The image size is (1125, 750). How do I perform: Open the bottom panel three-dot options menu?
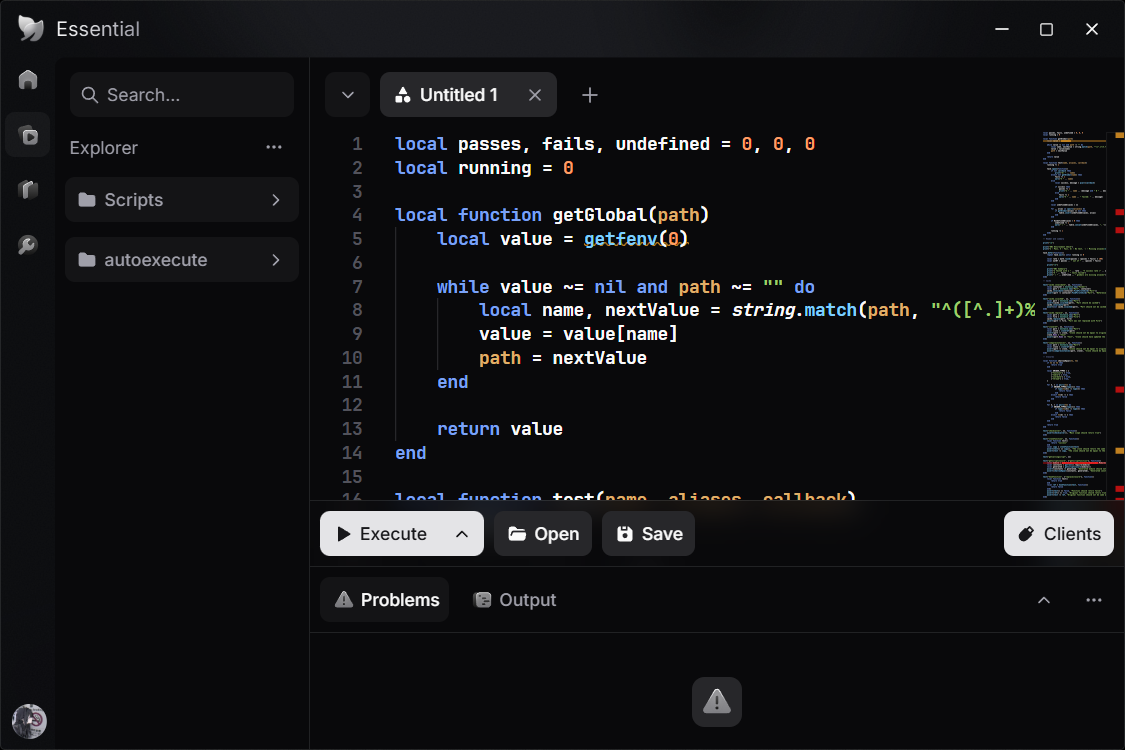pos(1093,600)
